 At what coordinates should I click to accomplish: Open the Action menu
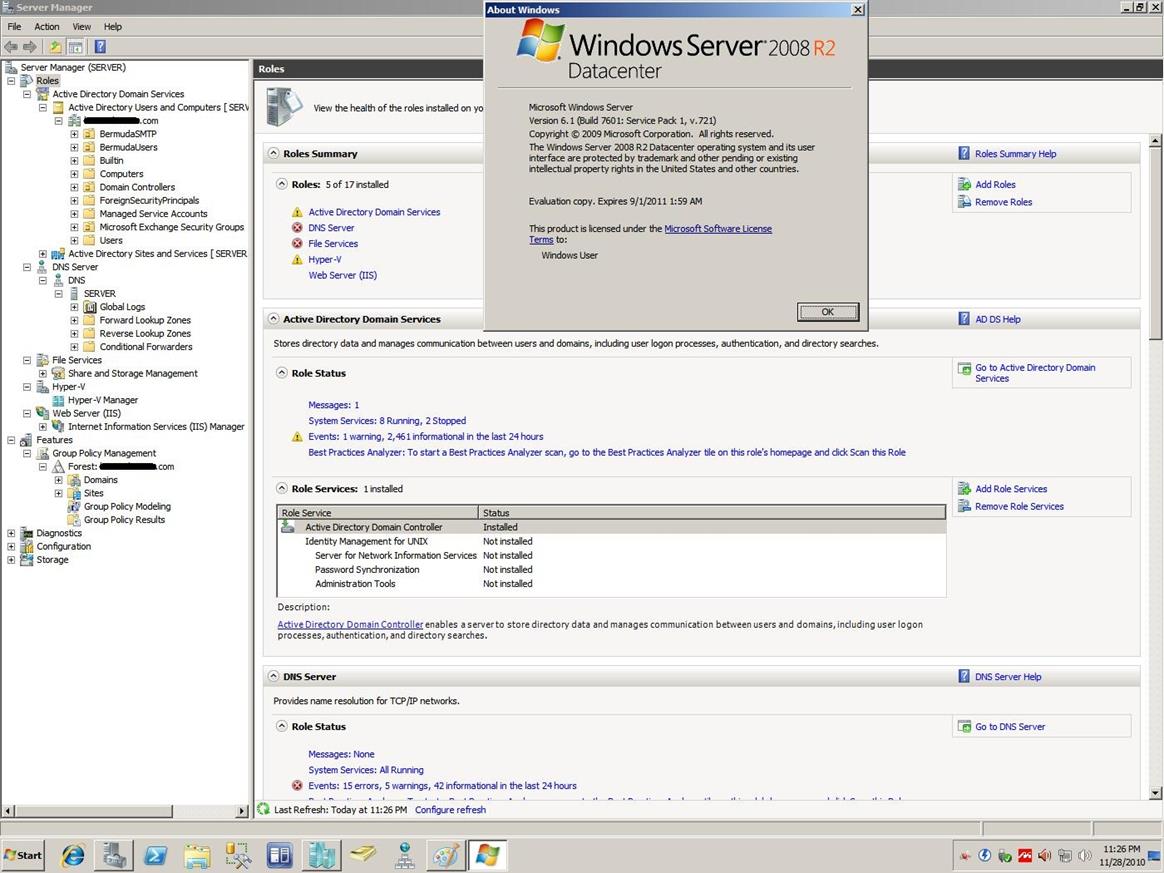pos(47,27)
